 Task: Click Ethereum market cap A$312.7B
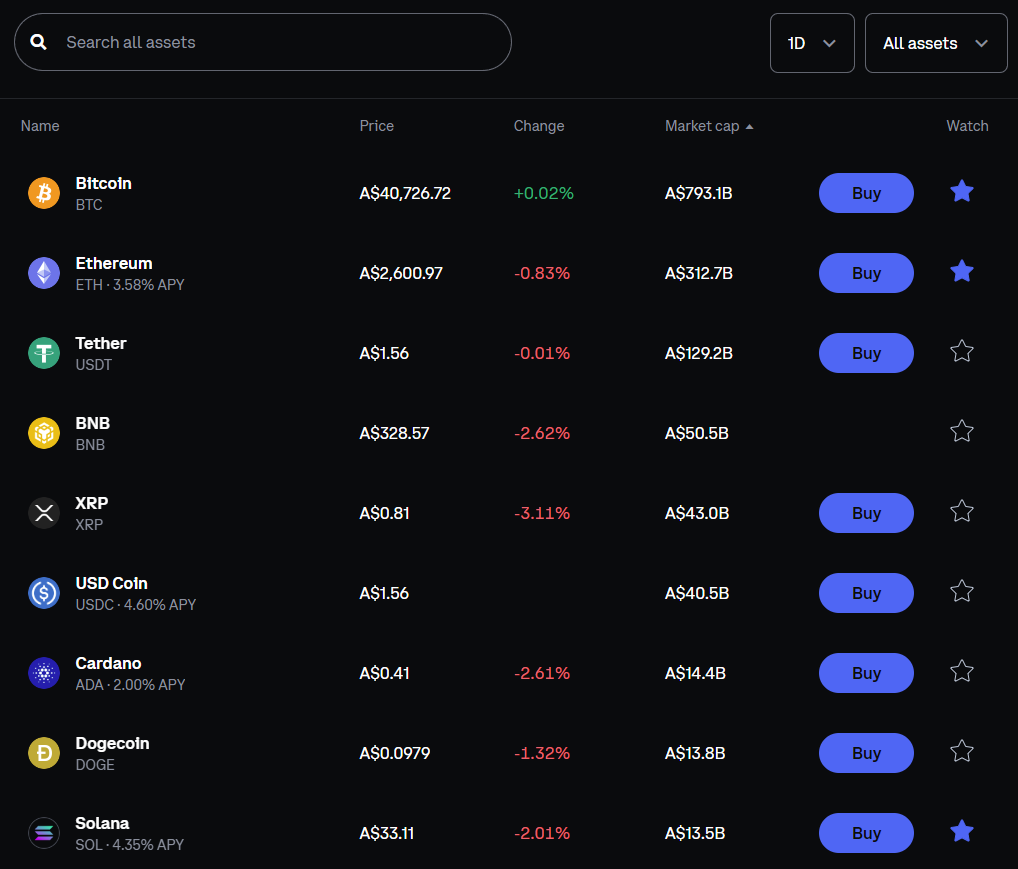click(x=699, y=273)
